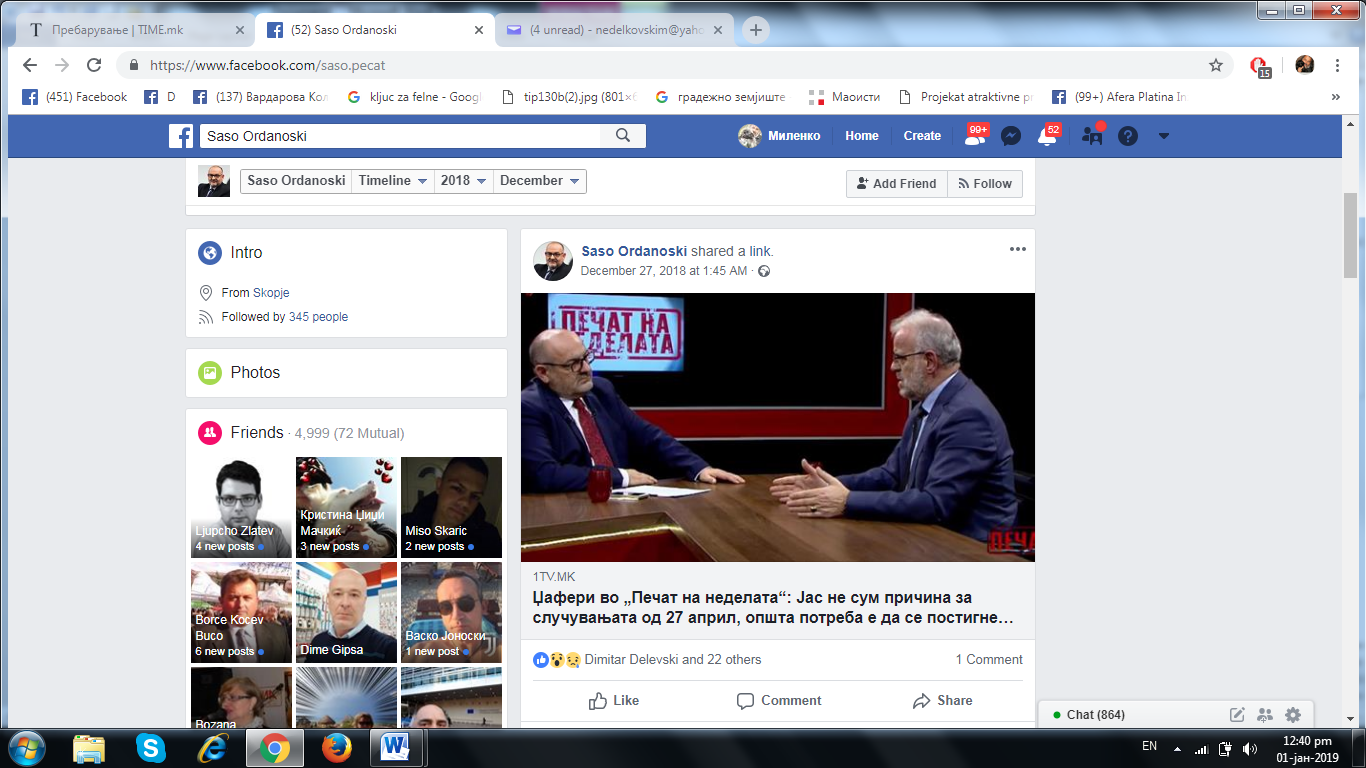Screen dimensions: 1366x768
Task: Open the December month dropdown
Action: [540, 181]
